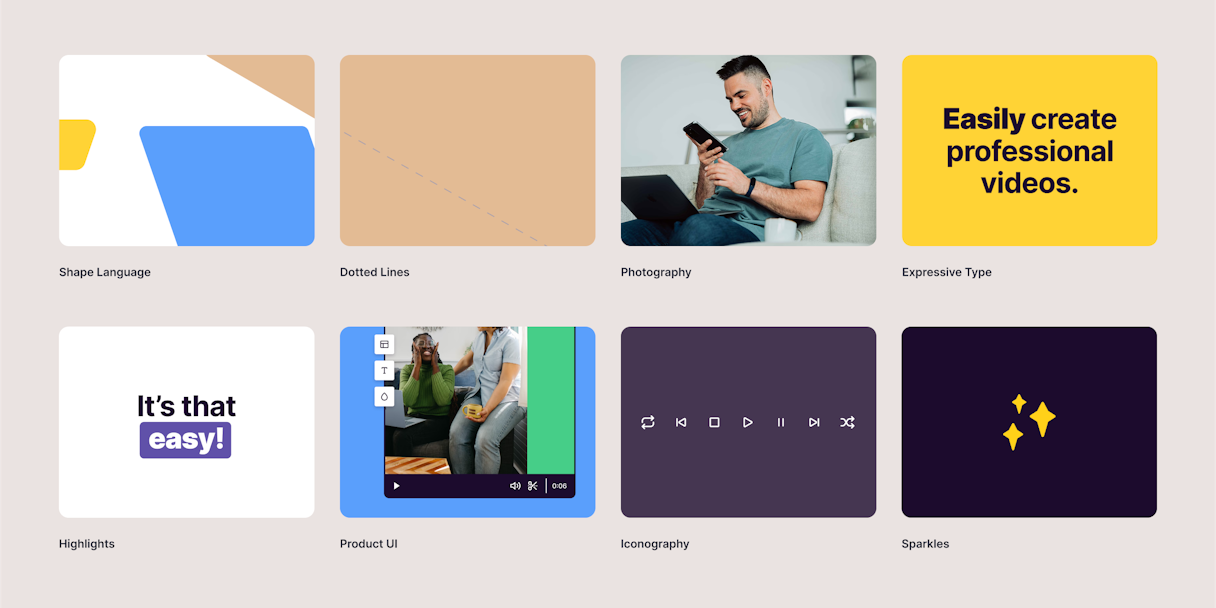Click the pause icon
The width and height of the screenshot is (1216, 608).
point(781,422)
